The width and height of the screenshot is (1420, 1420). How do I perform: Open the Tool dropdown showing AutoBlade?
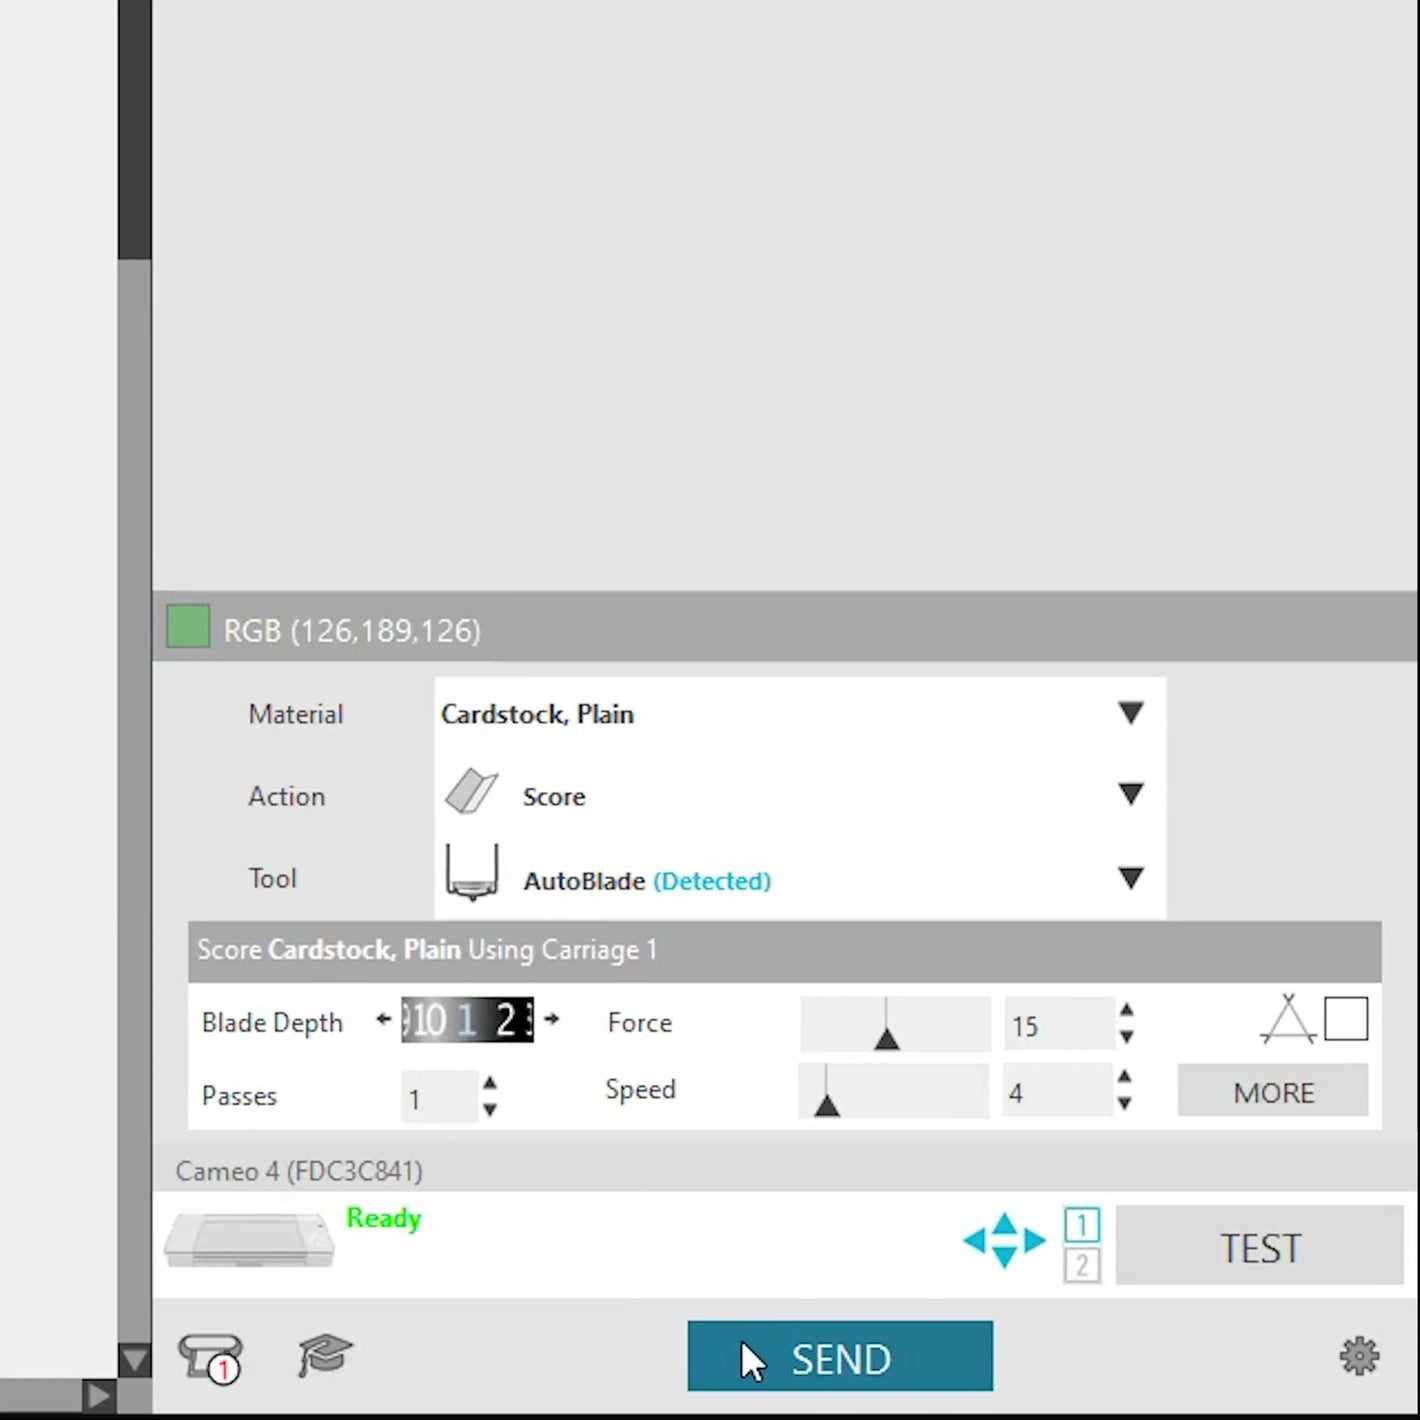coord(800,878)
